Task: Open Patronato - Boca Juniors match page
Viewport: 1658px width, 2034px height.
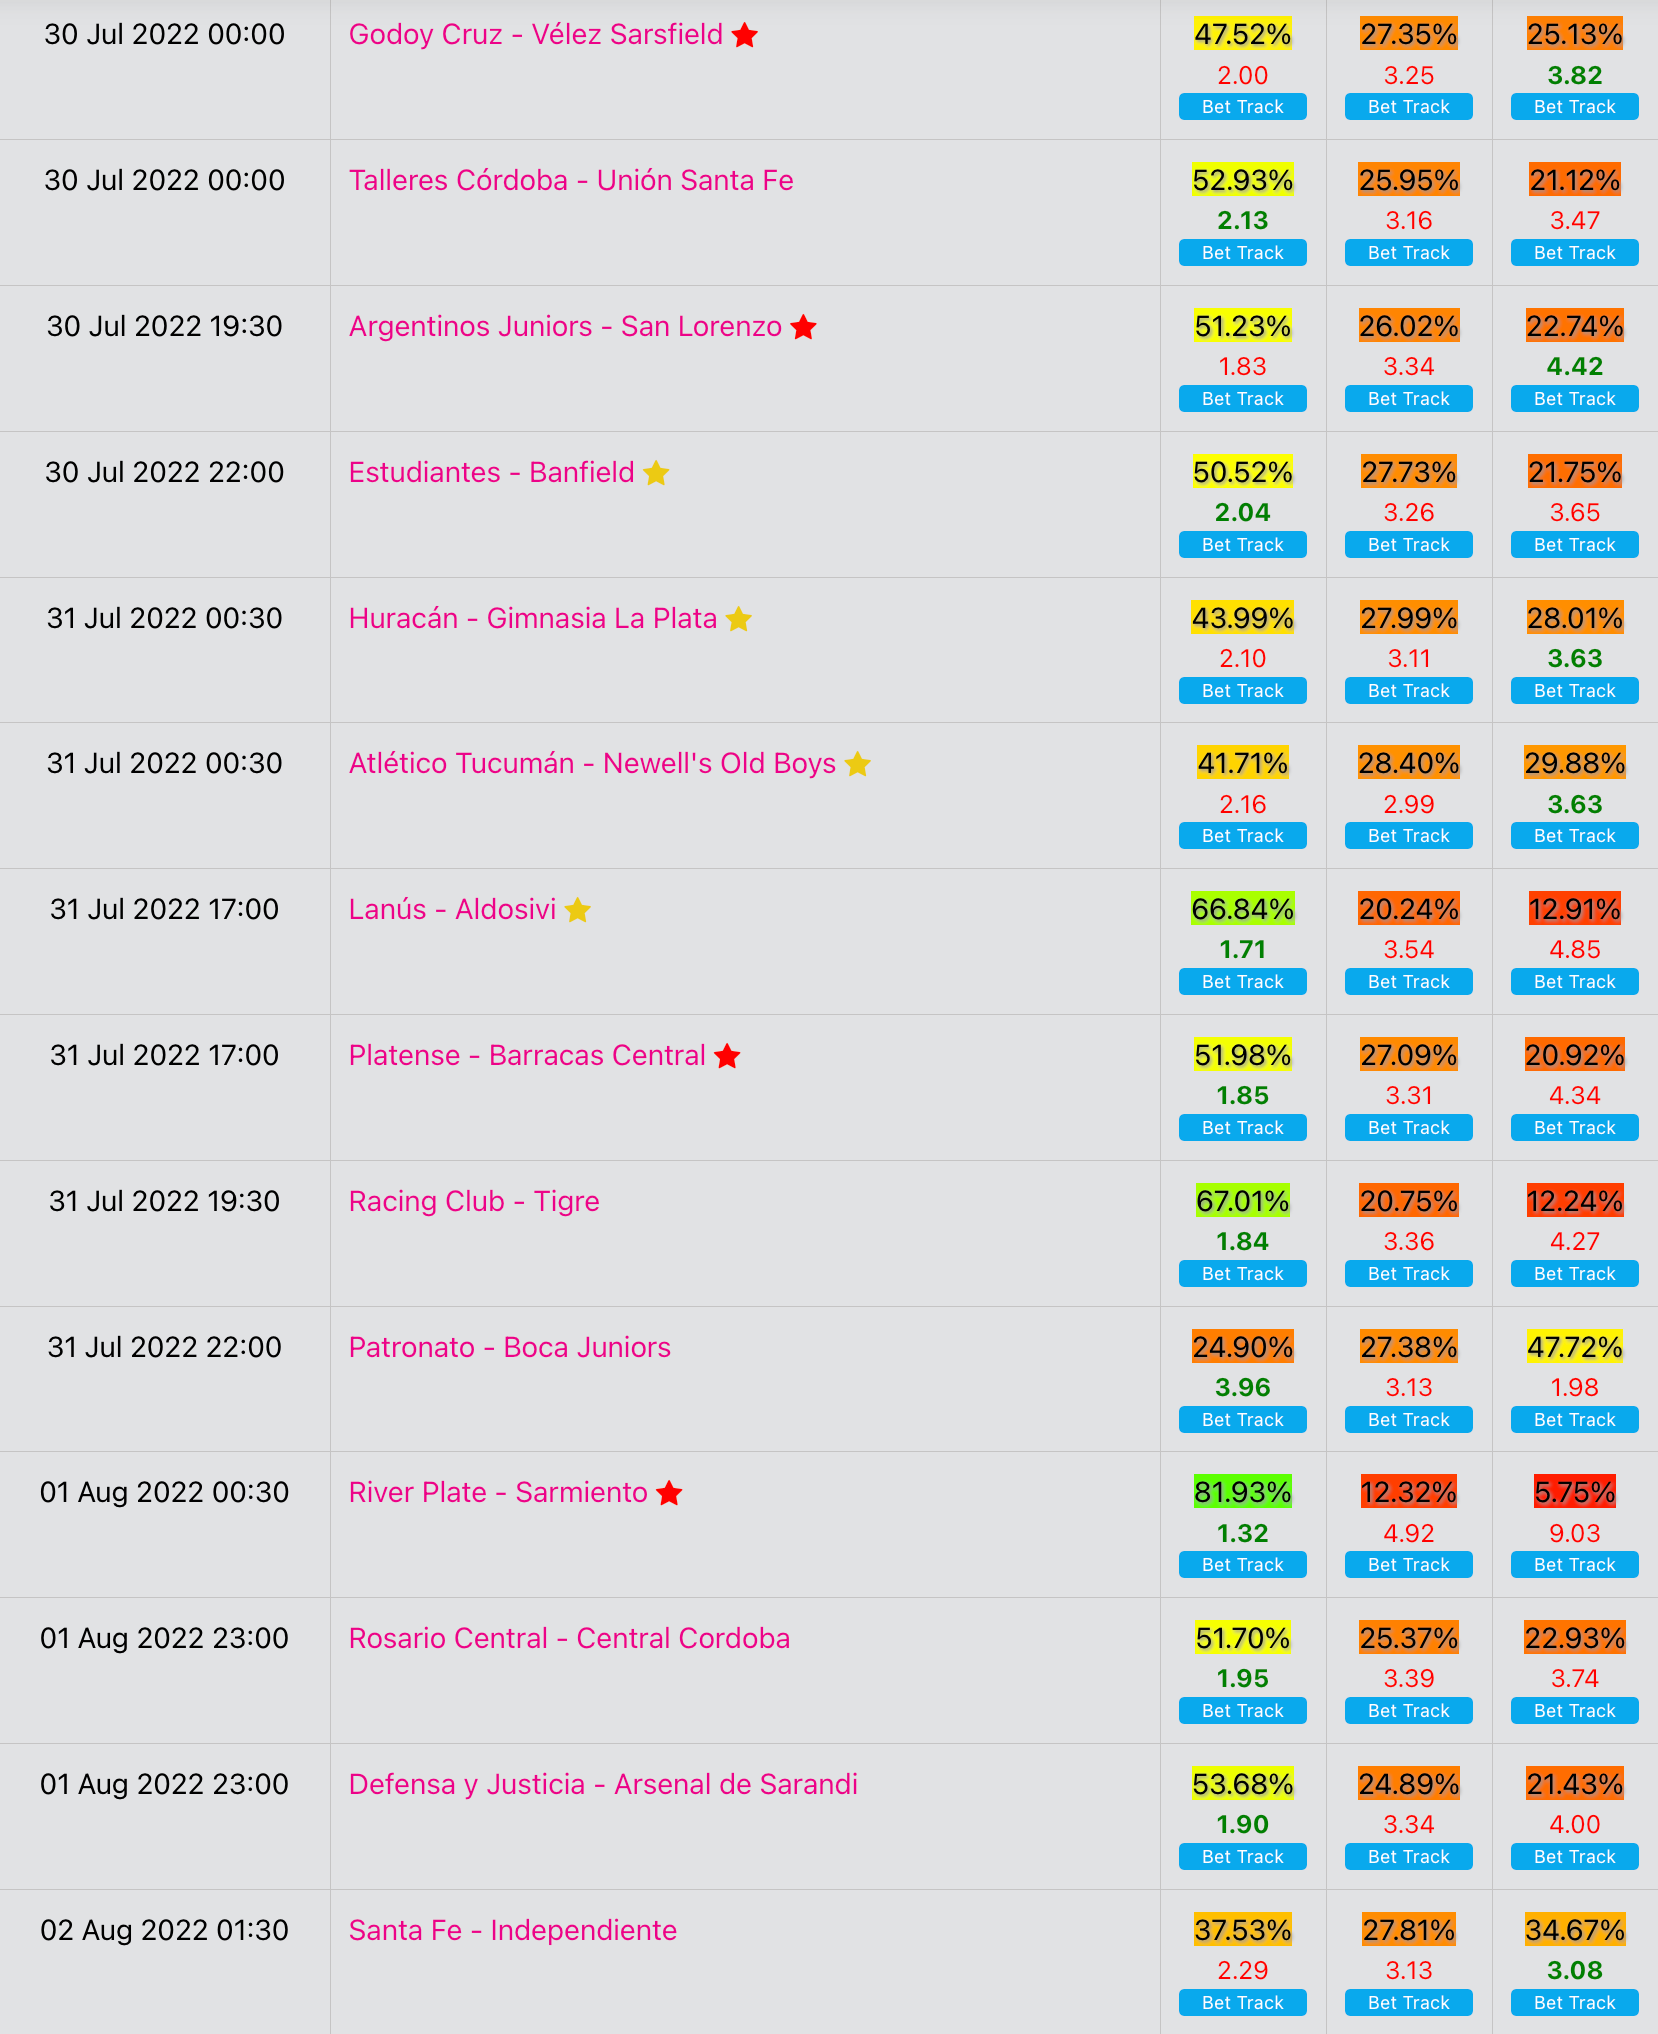Action: 510,1347
